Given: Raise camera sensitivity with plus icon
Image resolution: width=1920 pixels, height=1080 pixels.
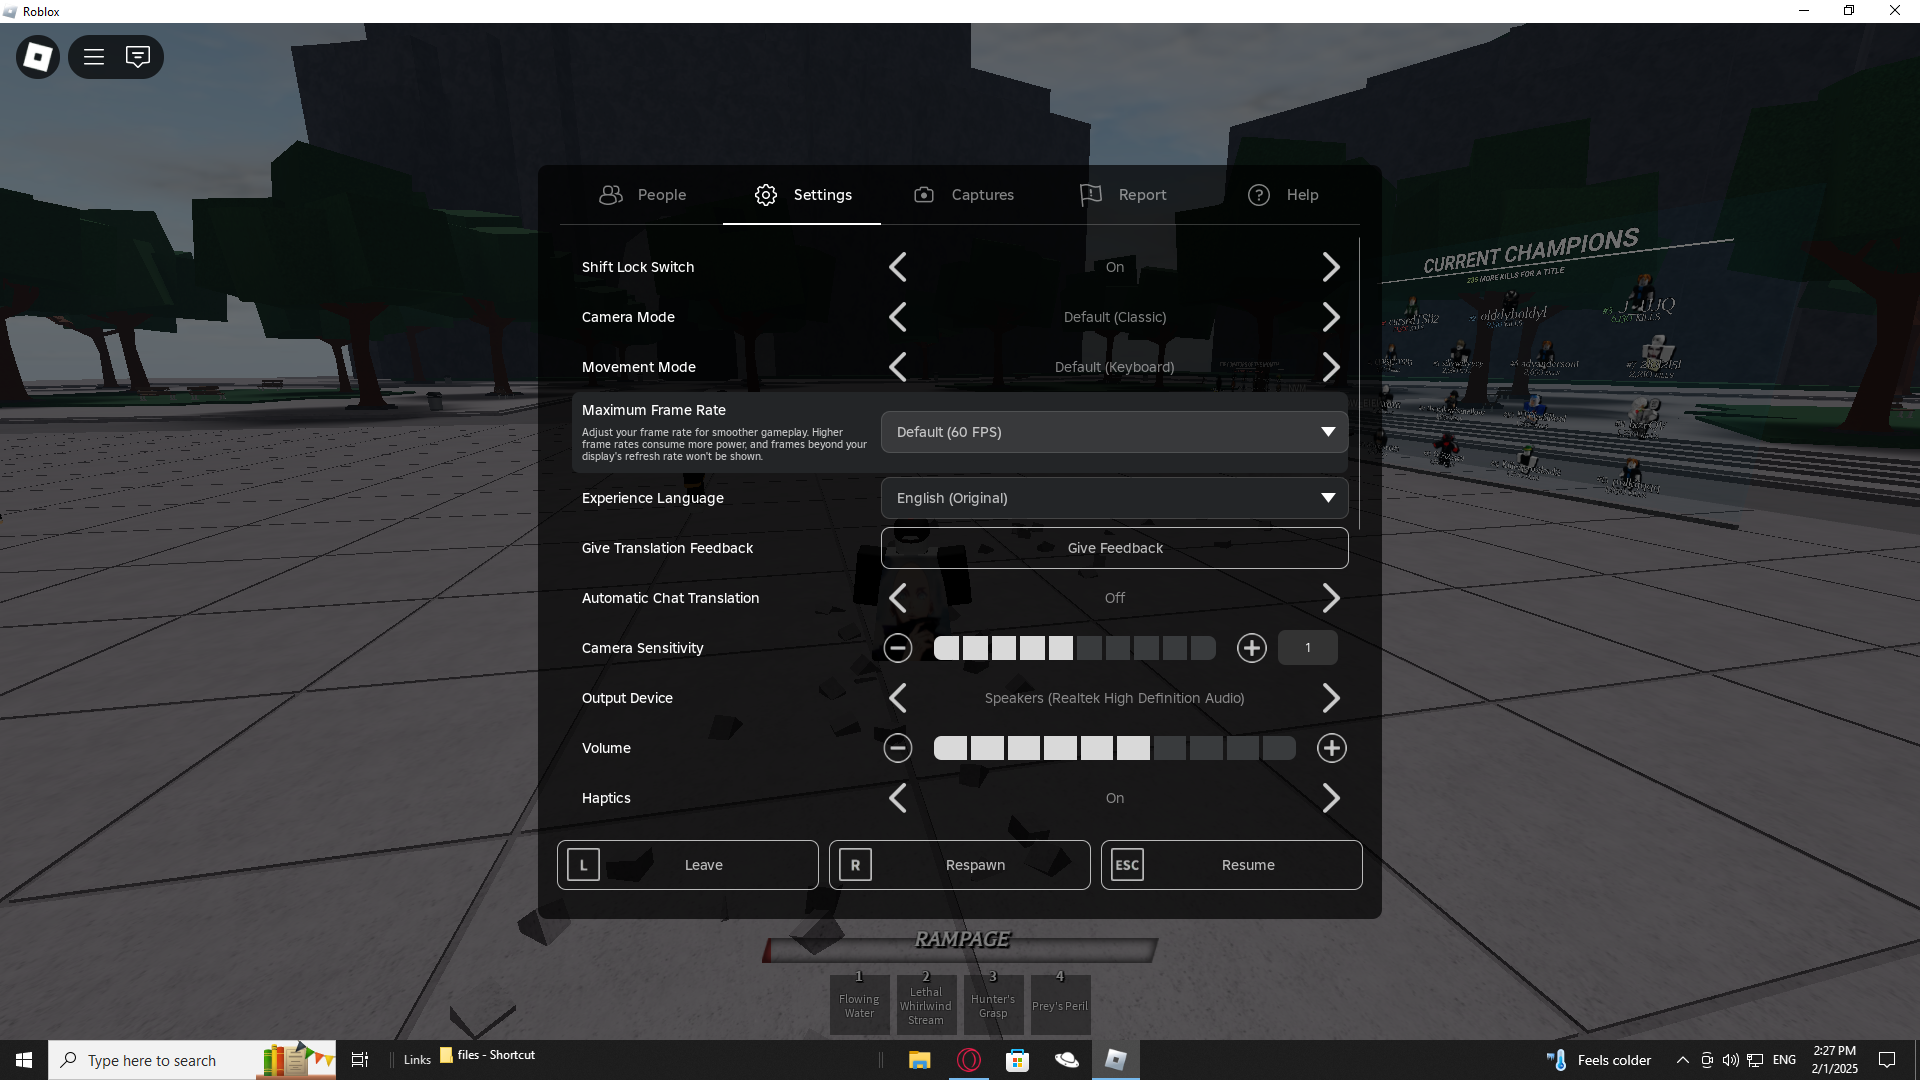Looking at the screenshot, I should [1251, 648].
